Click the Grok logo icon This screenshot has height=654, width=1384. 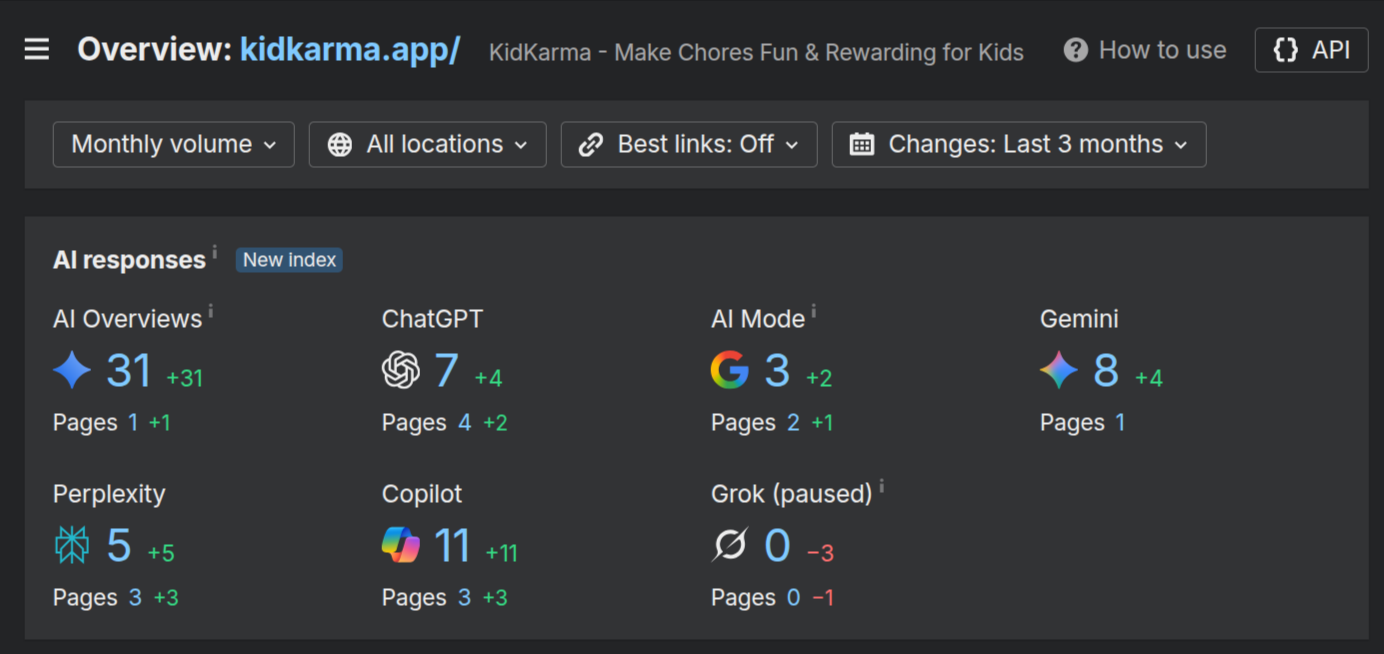[730, 546]
